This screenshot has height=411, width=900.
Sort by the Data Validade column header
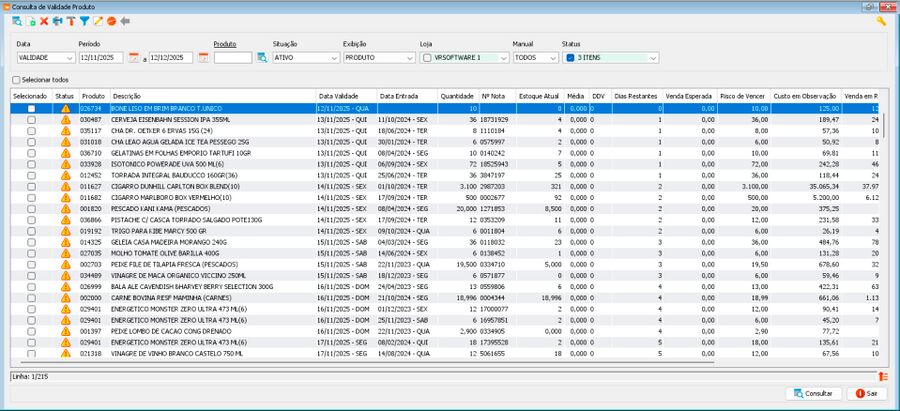coord(346,96)
